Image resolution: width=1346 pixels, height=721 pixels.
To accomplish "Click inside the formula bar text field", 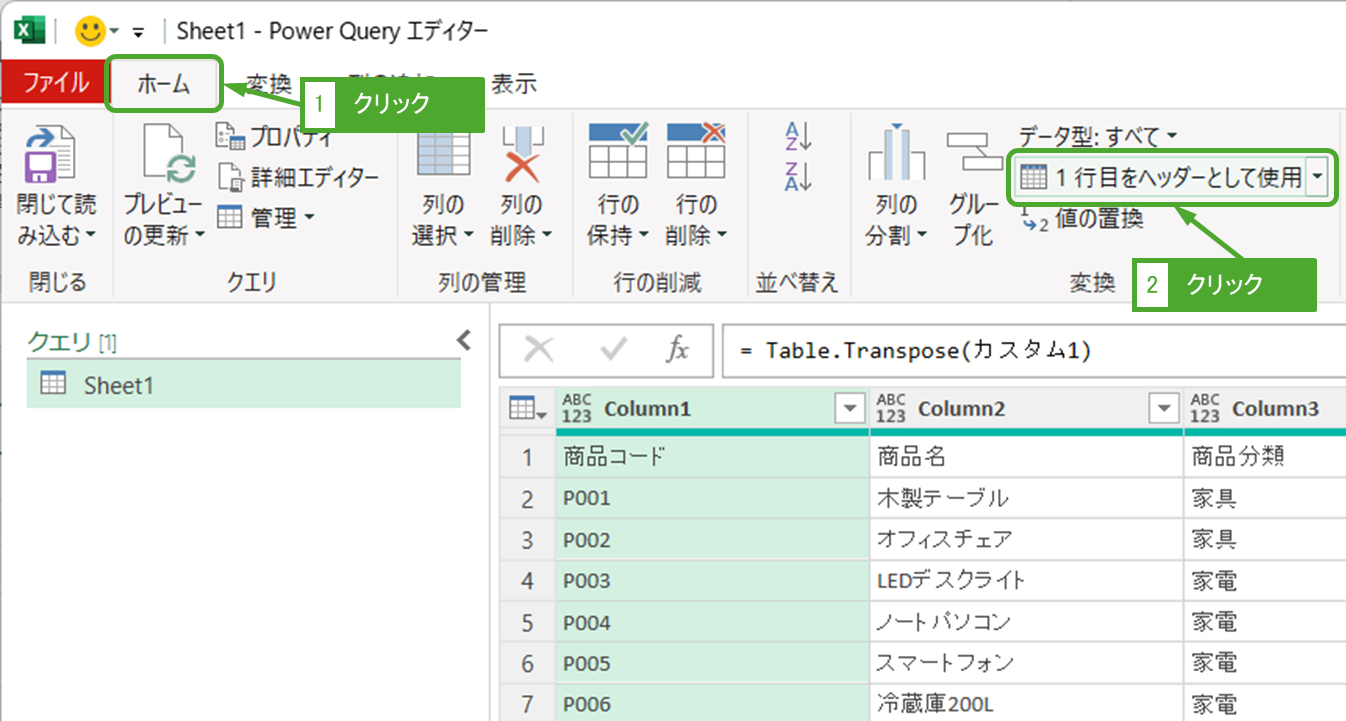I will 1030,351.
